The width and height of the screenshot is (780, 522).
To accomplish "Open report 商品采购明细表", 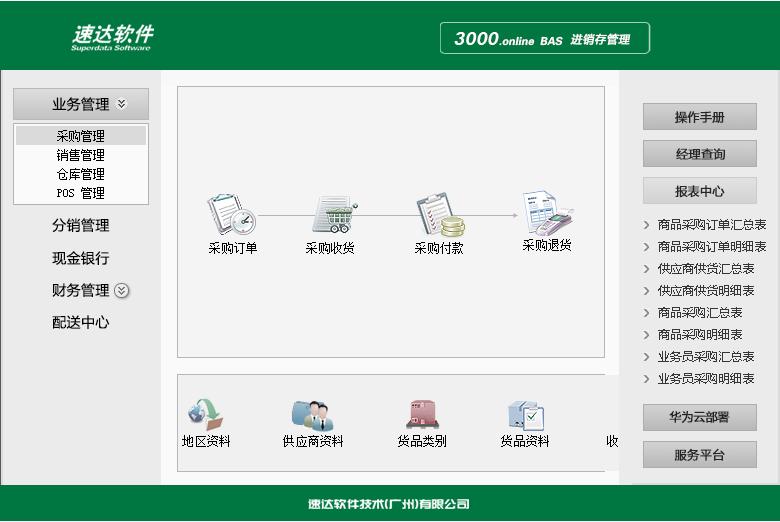I will [x=700, y=335].
